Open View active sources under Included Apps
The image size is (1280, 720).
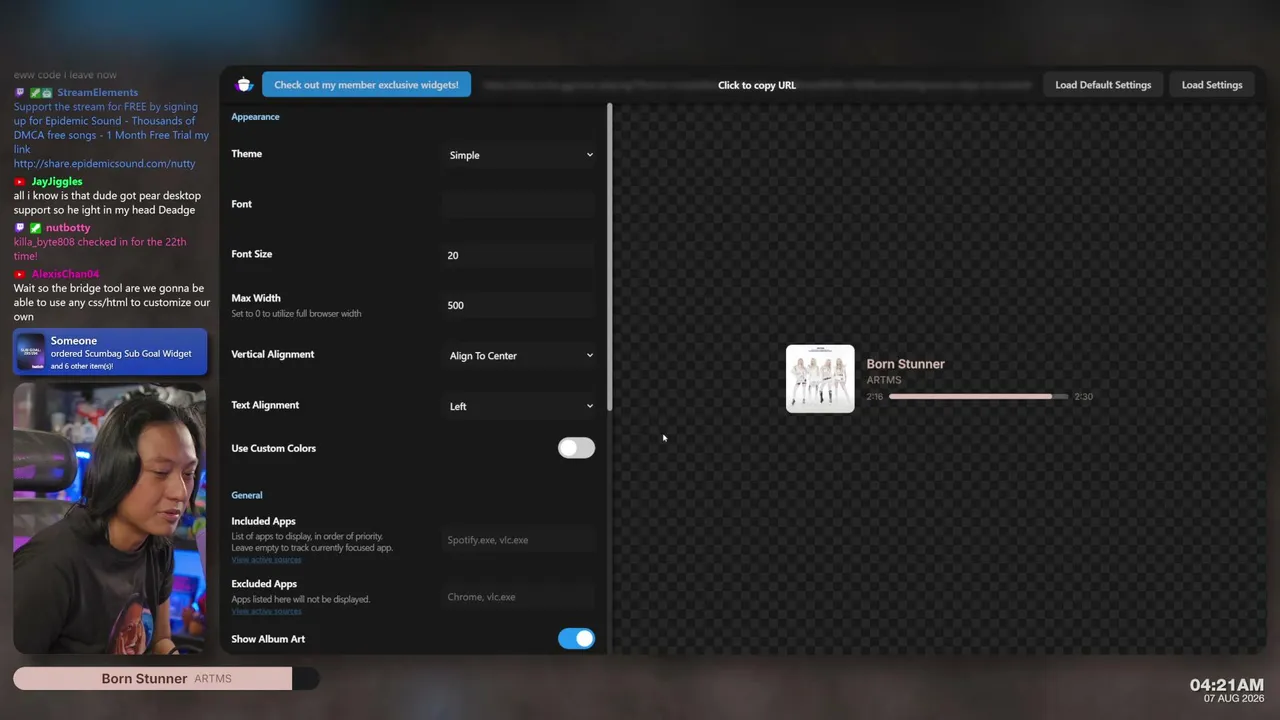[266, 559]
